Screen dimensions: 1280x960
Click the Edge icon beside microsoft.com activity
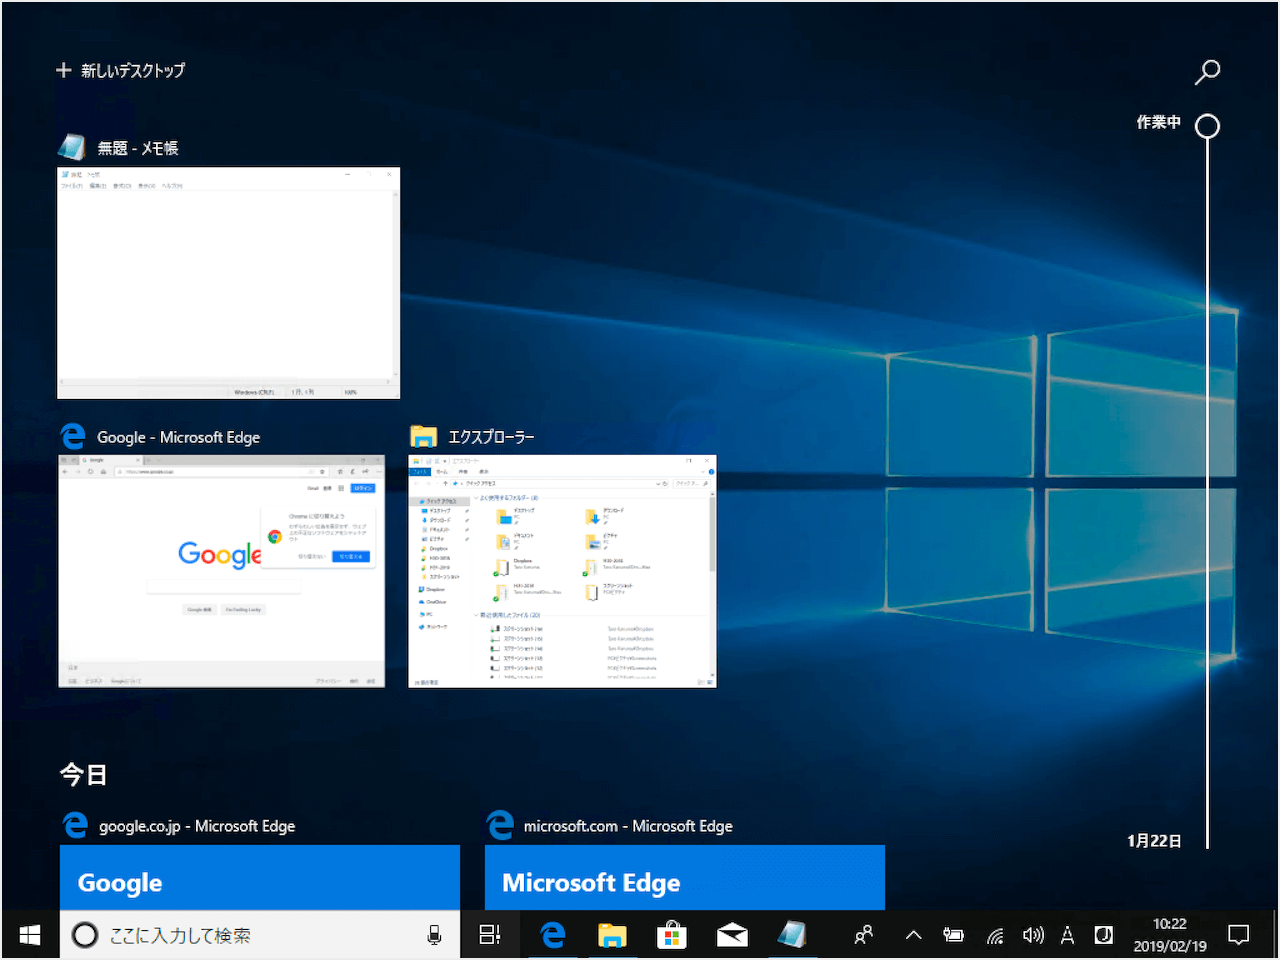tap(500, 825)
